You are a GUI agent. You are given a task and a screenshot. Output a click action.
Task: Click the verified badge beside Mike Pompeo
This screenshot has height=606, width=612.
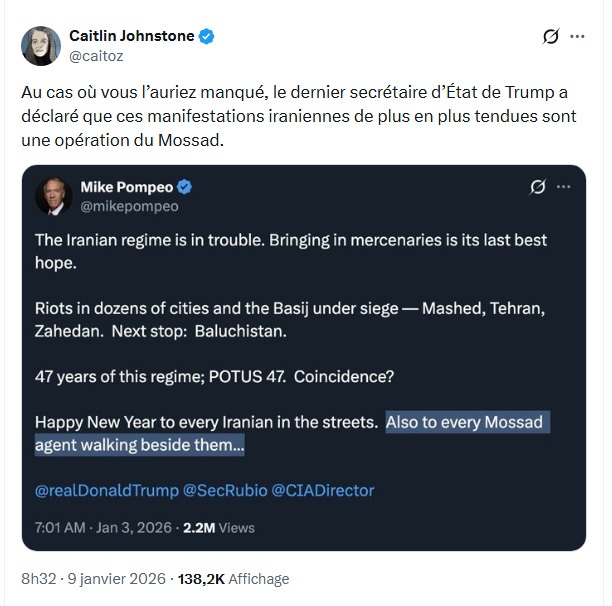pyautogui.click(x=185, y=187)
